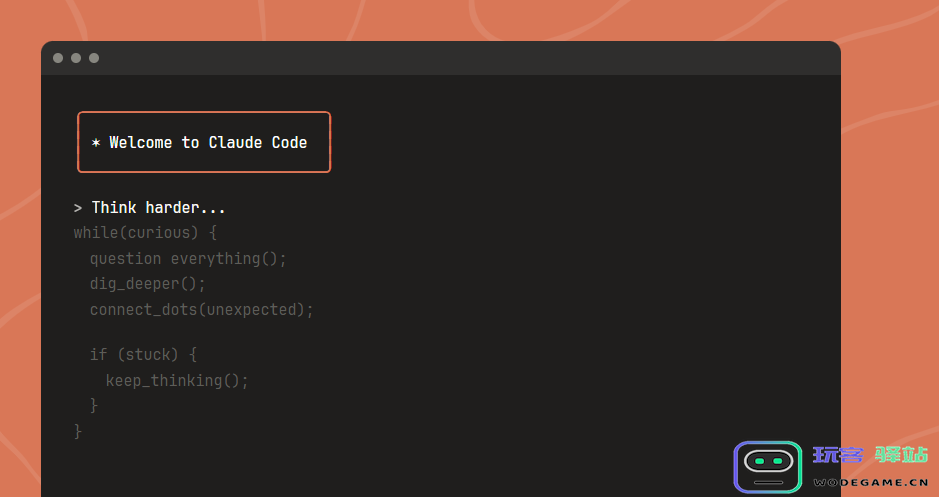Click the "if (stuck) {" code line

[x=143, y=355]
